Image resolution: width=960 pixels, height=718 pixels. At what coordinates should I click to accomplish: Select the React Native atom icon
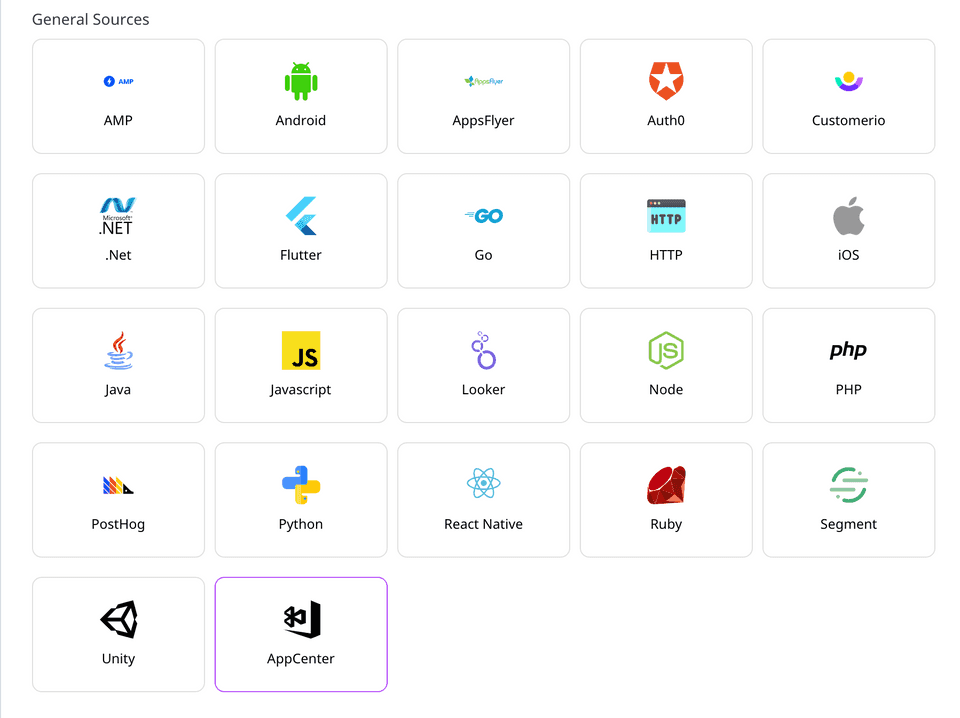[483, 485]
